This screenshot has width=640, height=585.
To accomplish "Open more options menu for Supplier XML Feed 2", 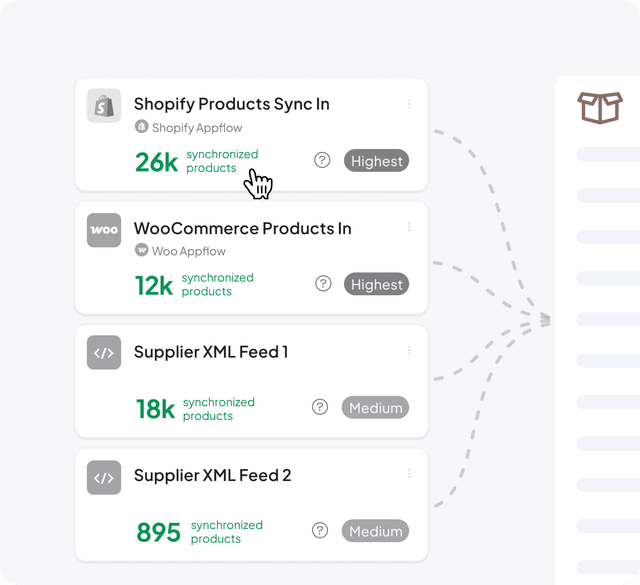I will coord(409,474).
